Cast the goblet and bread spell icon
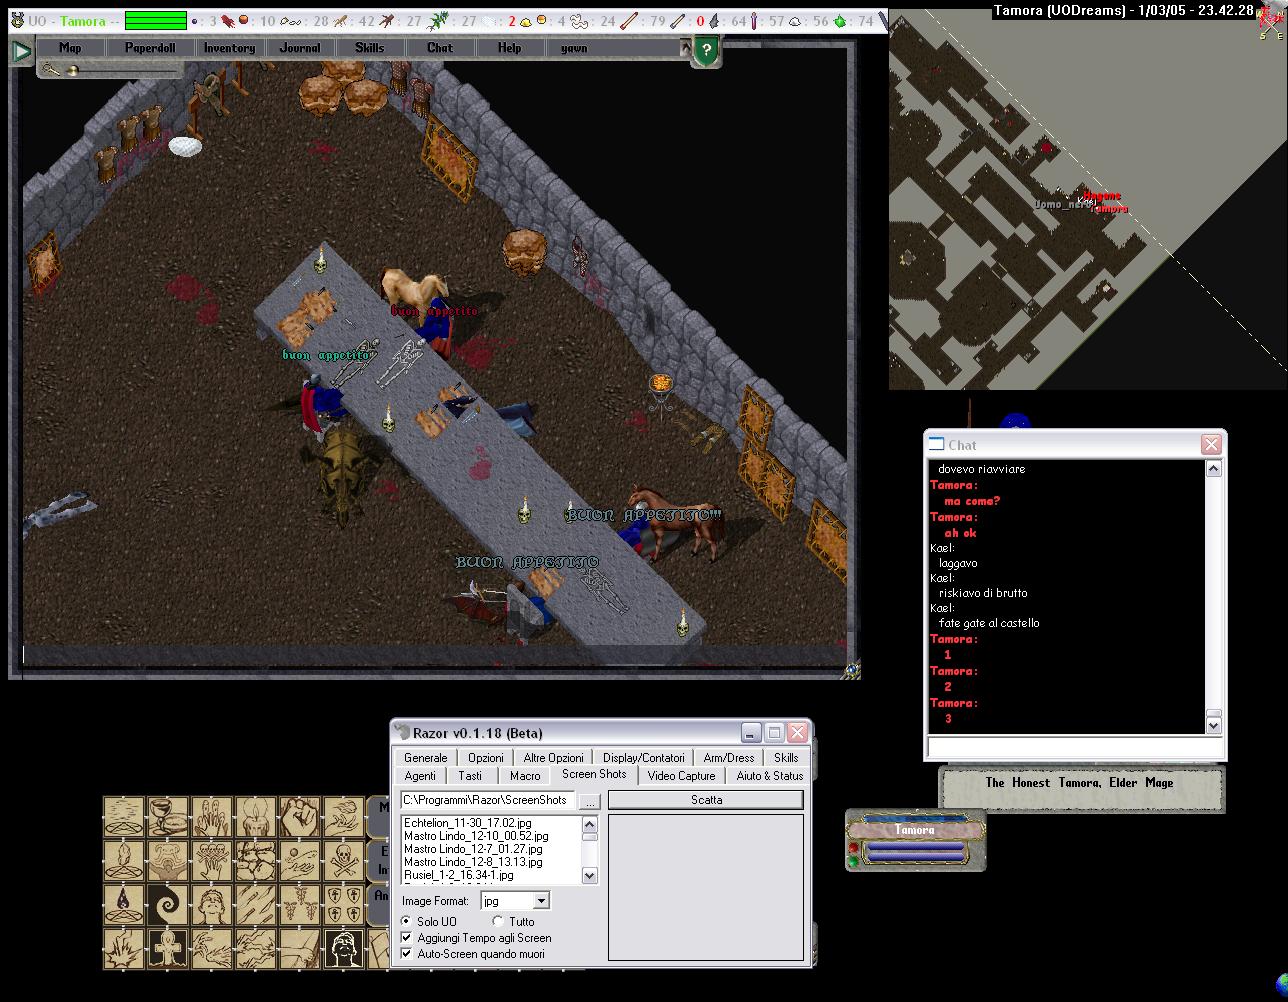Viewport: 1288px width, 1002px height. [x=168, y=817]
